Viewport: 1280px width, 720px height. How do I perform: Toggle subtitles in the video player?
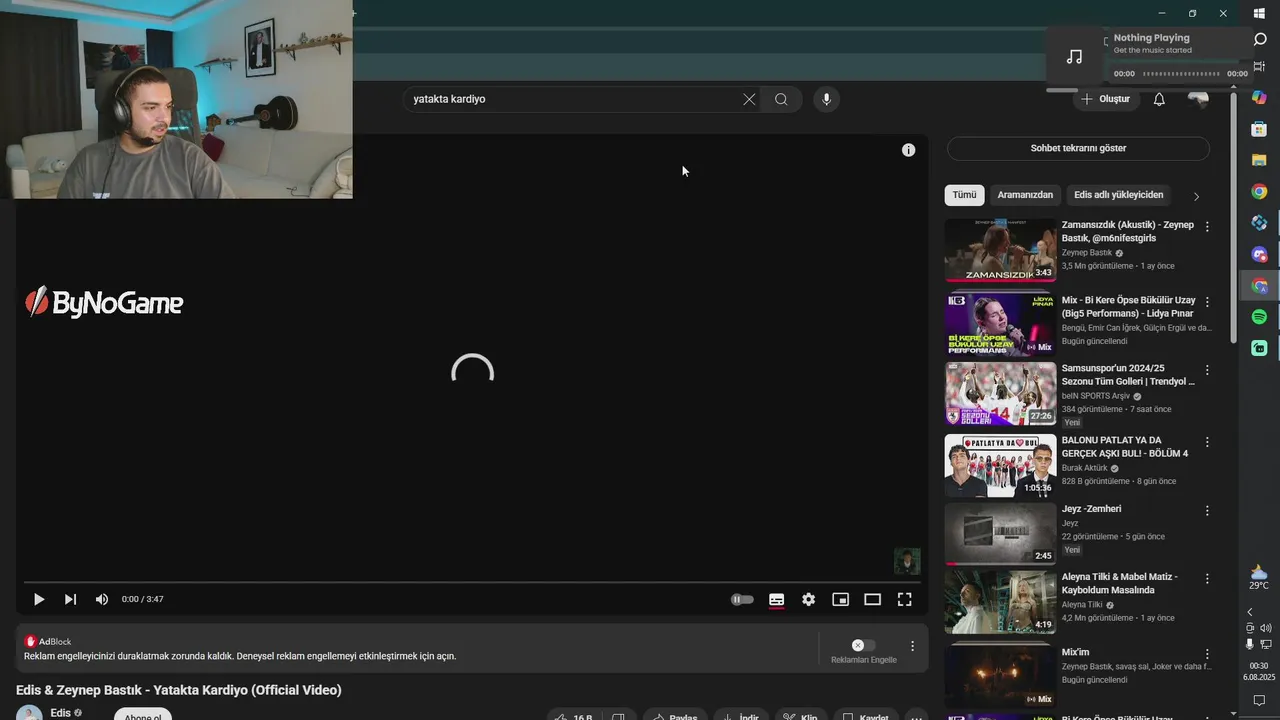click(776, 599)
